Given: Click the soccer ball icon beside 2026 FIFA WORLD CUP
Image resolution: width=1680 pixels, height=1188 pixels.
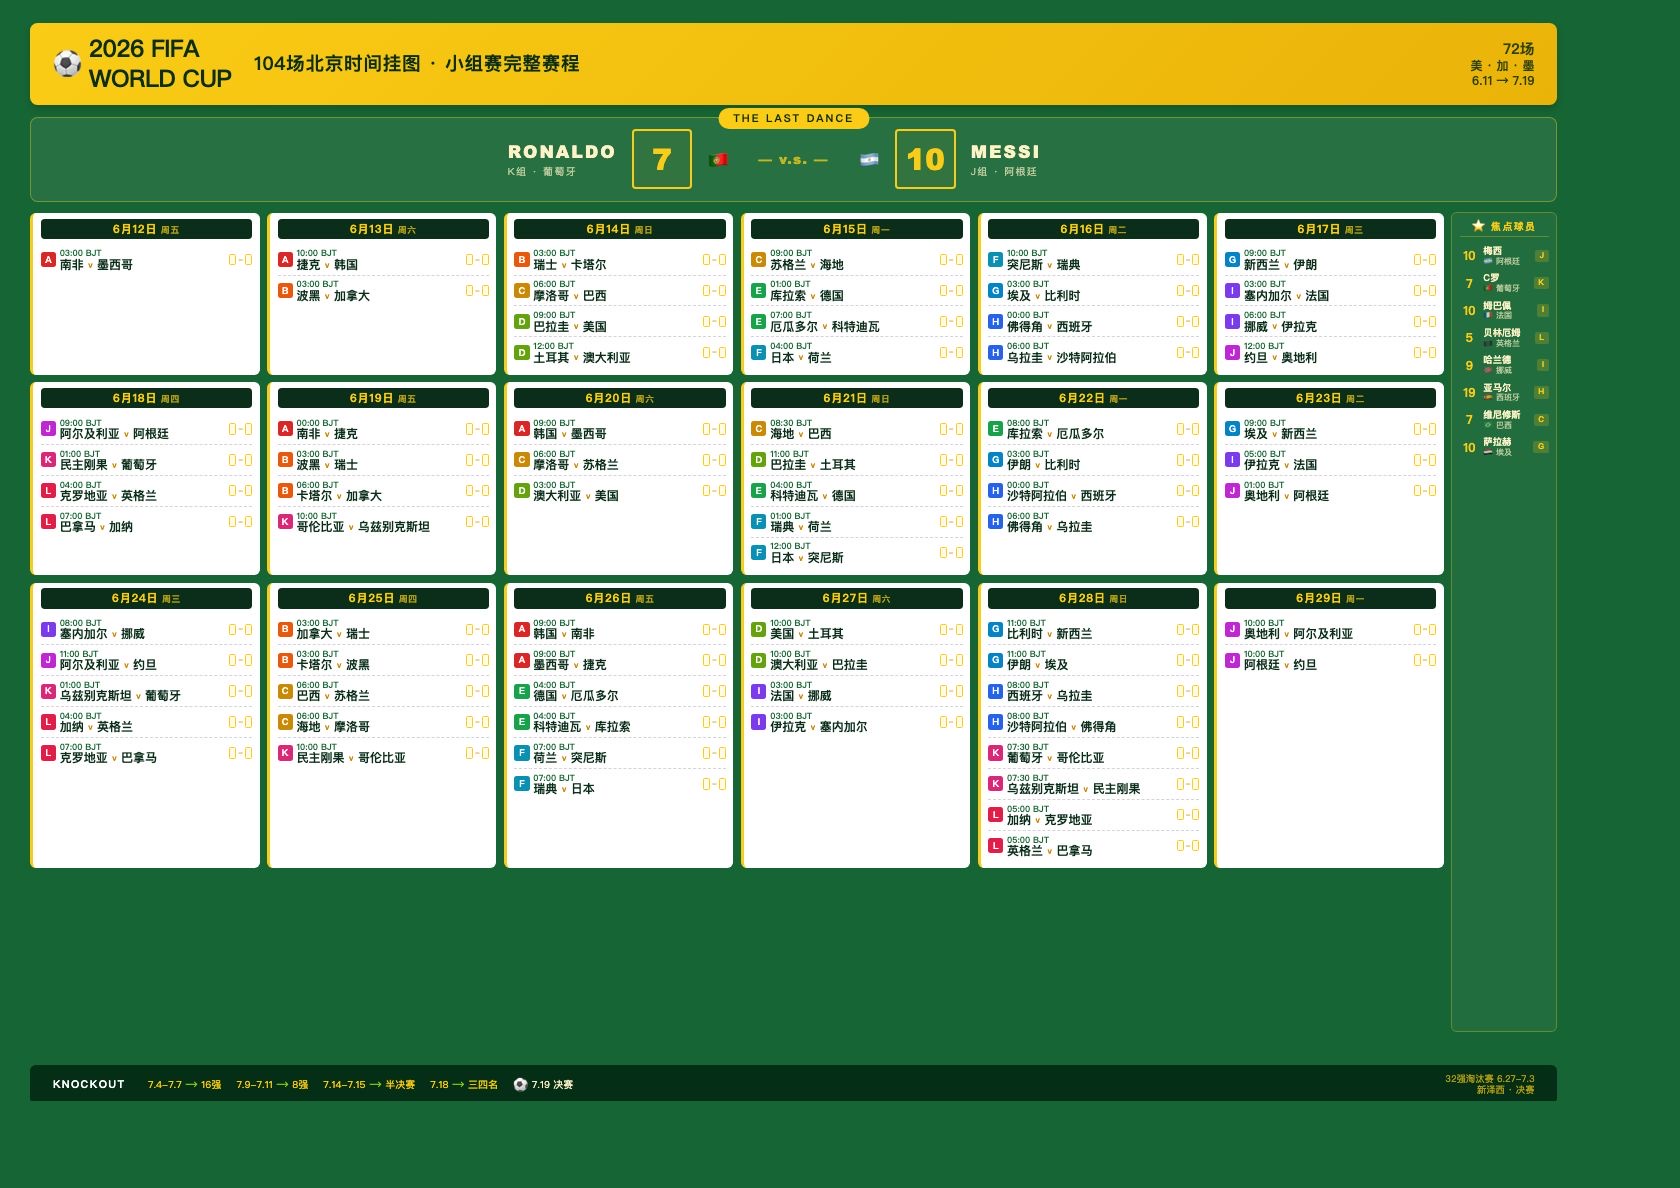Looking at the screenshot, I should pyautogui.click(x=67, y=64).
